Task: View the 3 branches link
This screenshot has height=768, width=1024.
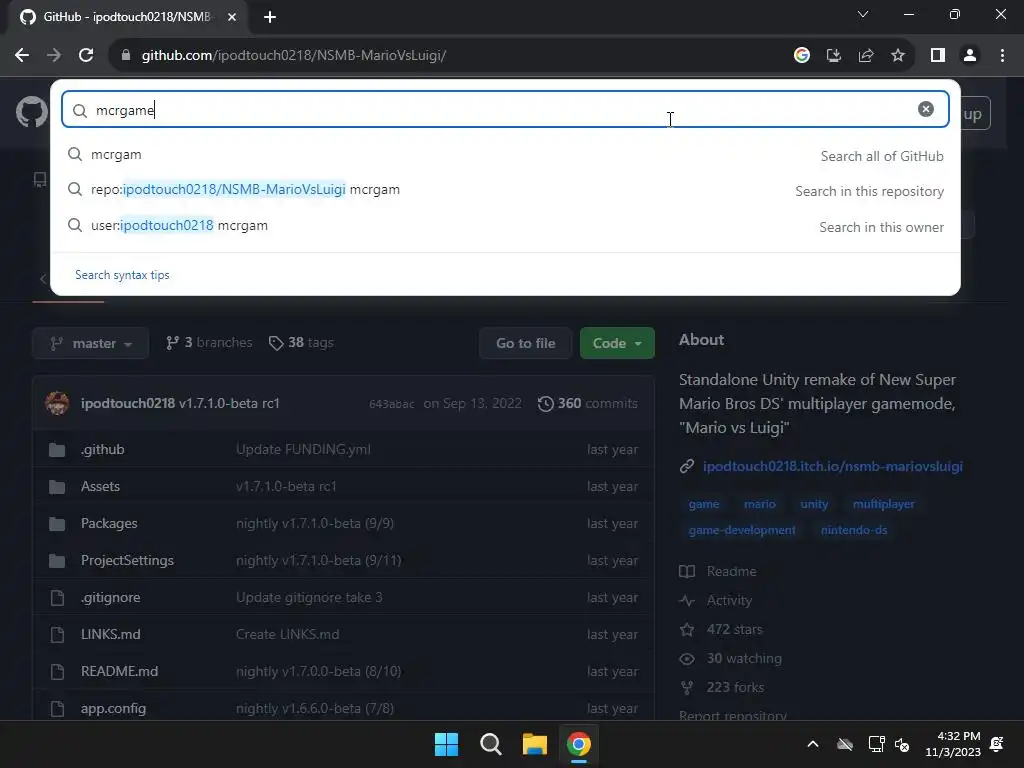Action: pyautogui.click(x=209, y=343)
